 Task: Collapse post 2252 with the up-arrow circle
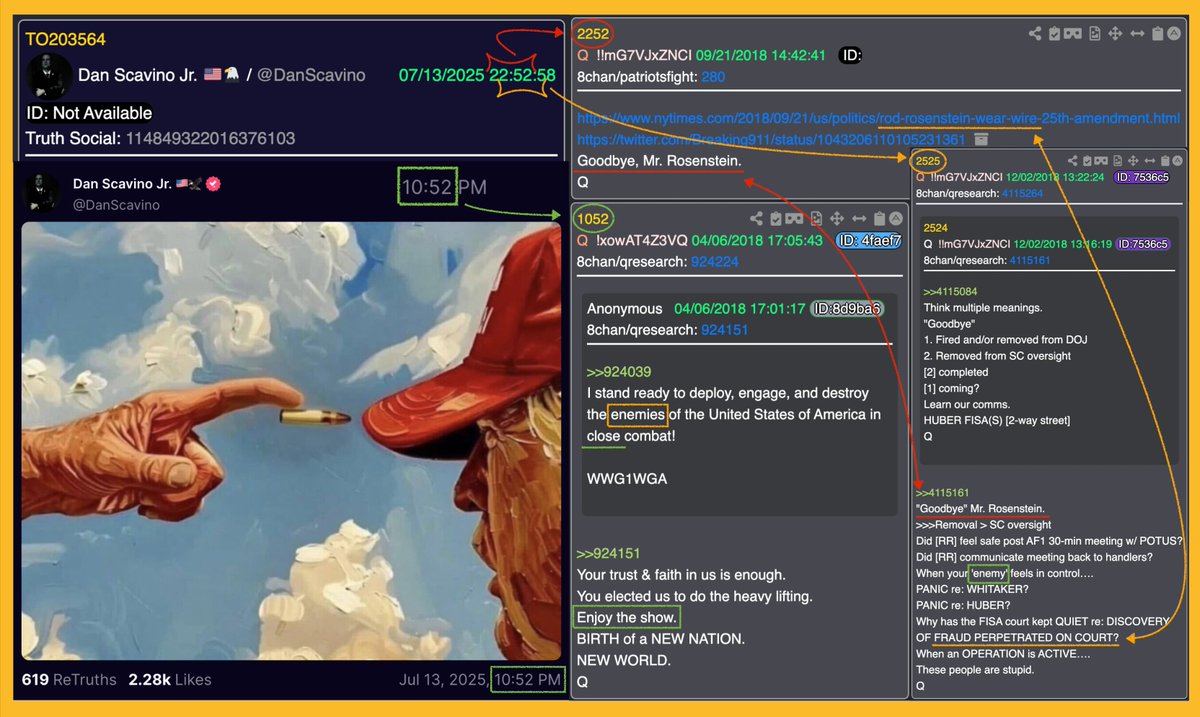coord(1174,34)
